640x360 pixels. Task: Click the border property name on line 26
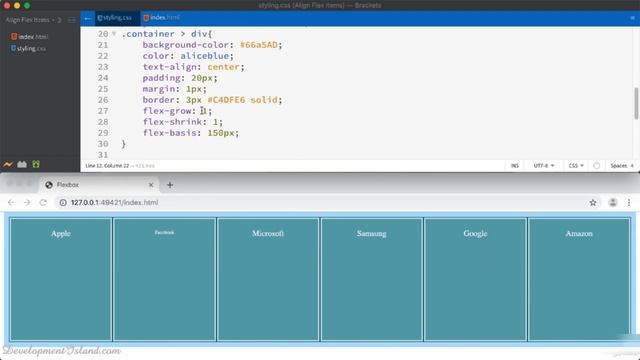159,100
